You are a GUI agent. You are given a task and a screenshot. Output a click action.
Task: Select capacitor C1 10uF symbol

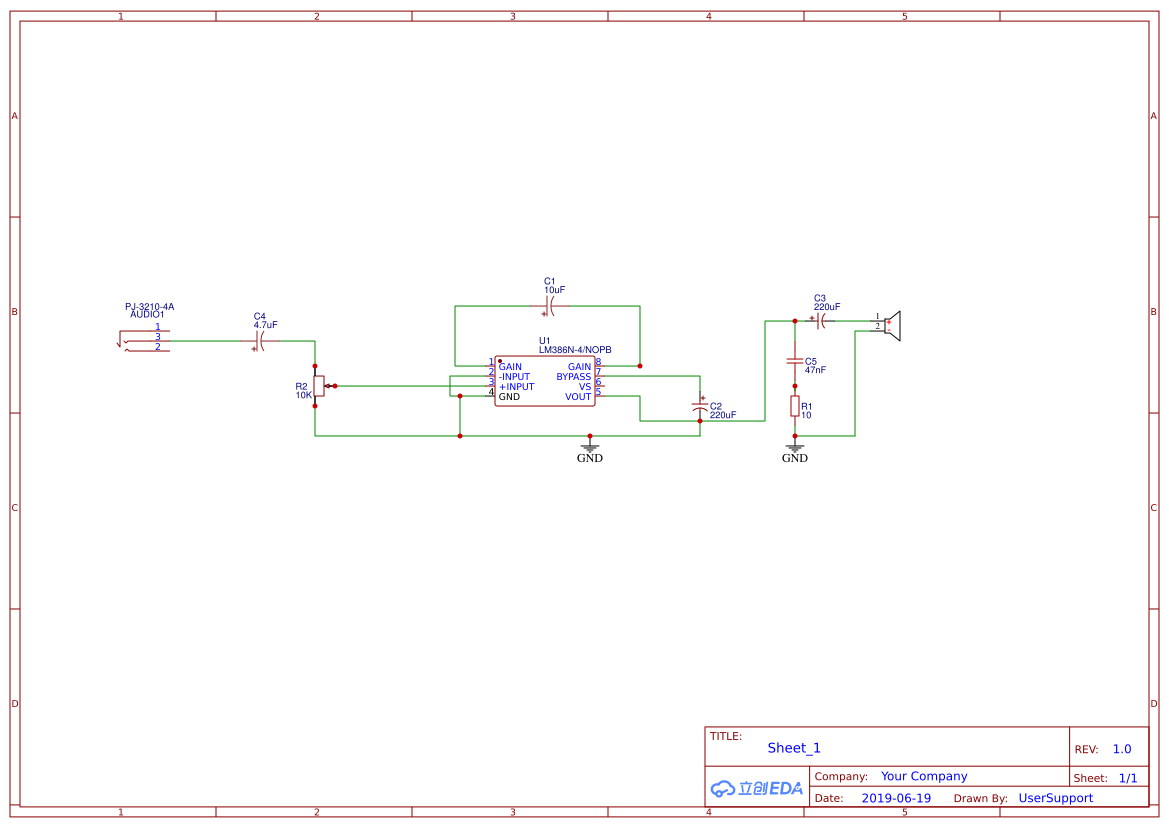point(549,306)
